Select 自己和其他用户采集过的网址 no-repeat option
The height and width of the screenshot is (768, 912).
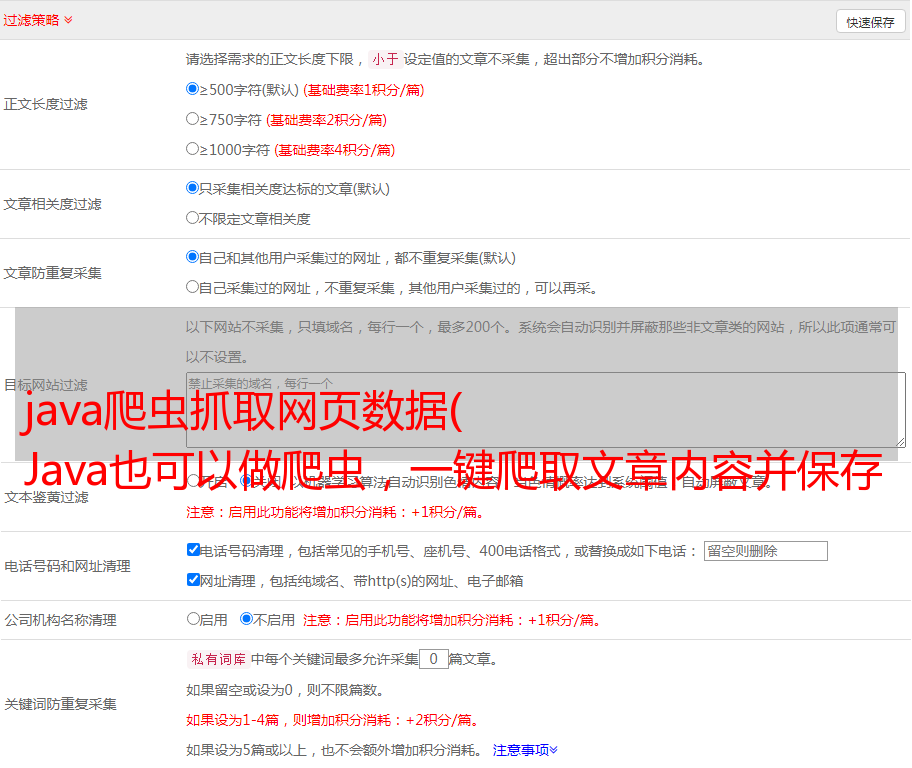pos(193,257)
